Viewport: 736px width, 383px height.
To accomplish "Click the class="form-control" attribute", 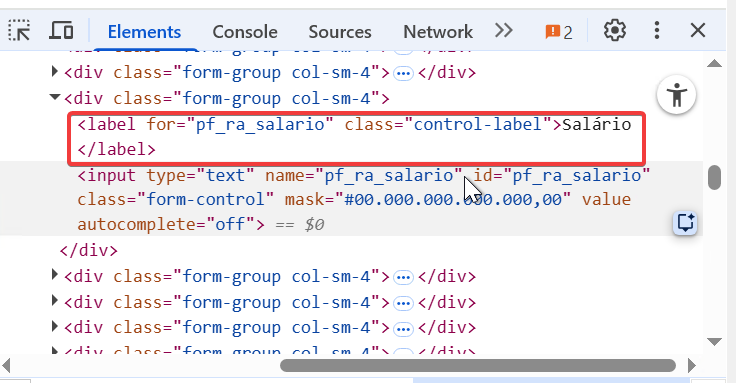I will tap(176, 199).
